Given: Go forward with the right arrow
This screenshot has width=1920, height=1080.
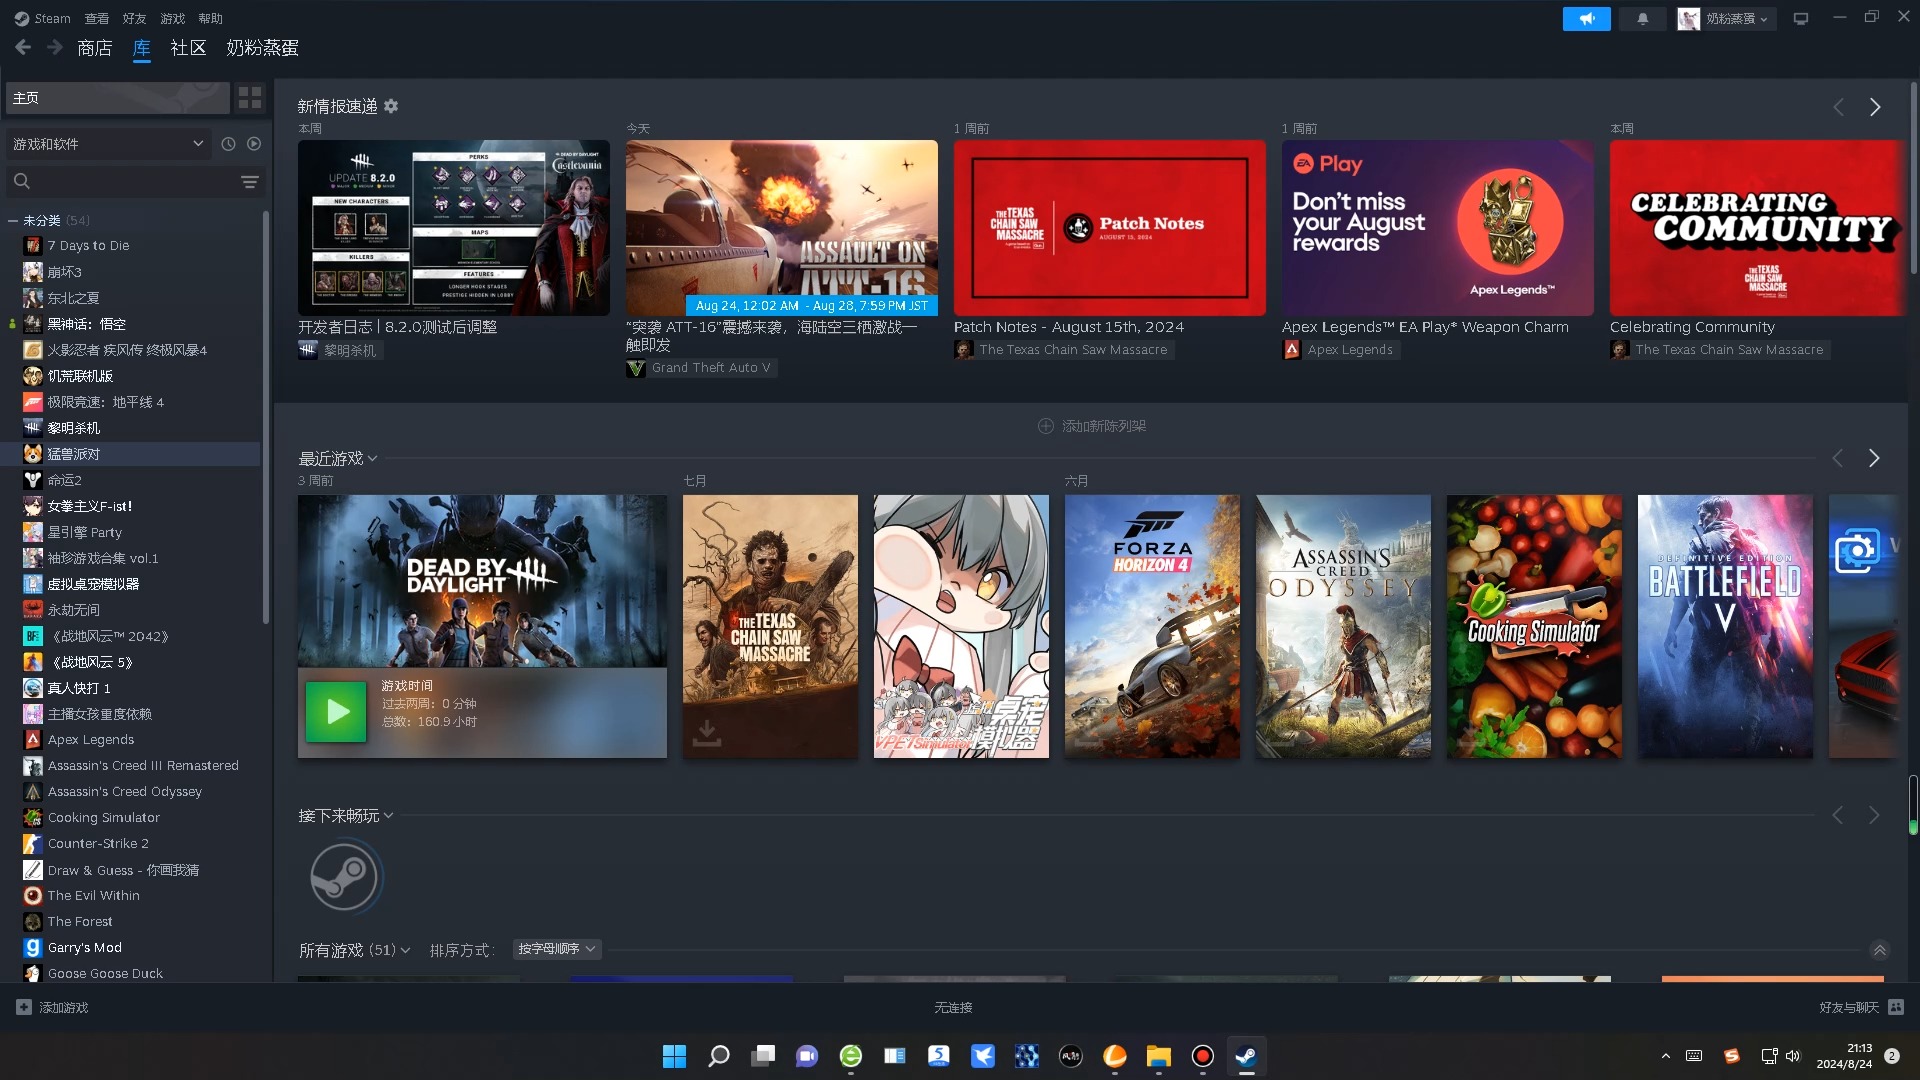Looking at the screenshot, I should (x=55, y=47).
